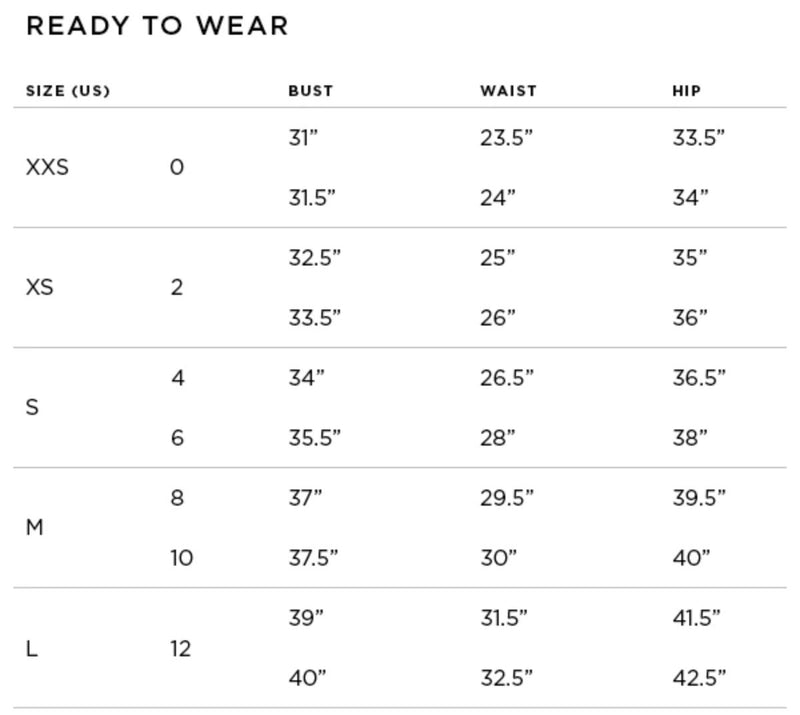Select the M size row label
The height and width of the screenshot is (715, 800).
pos(35,527)
